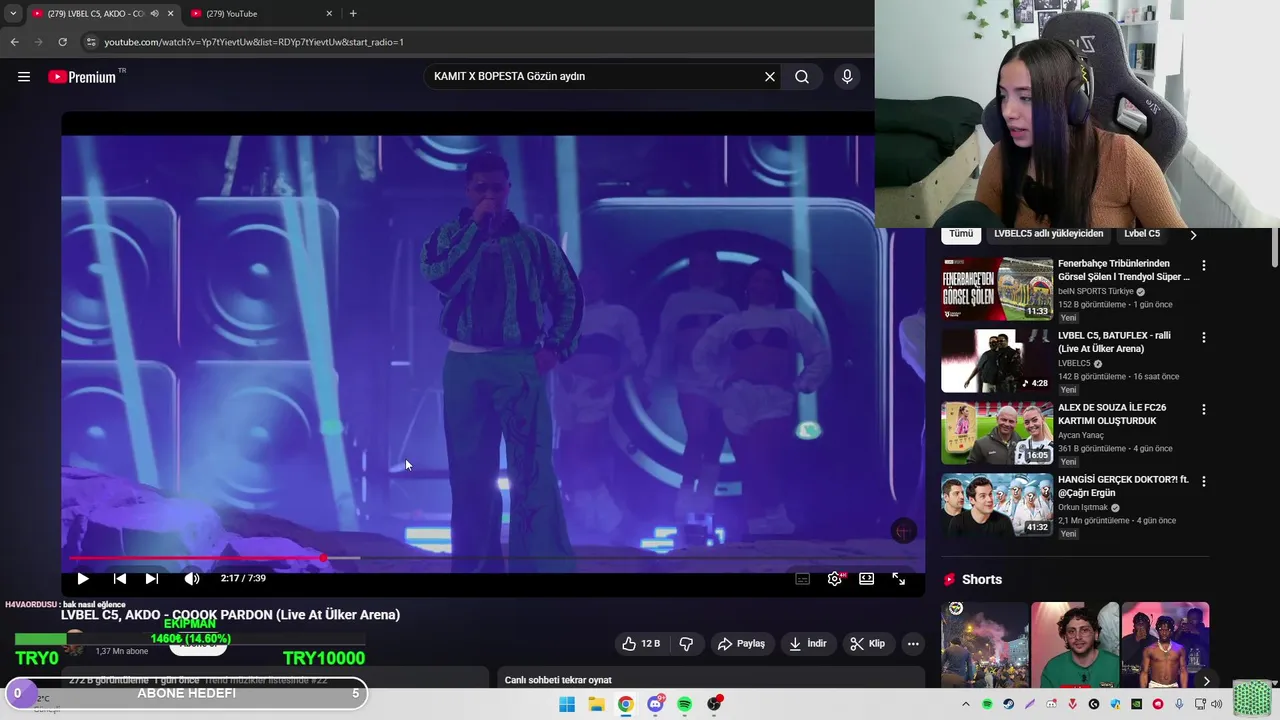Screen dimensions: 1280x720
Task: Open a new browser tab
Action: click(353, 14)
